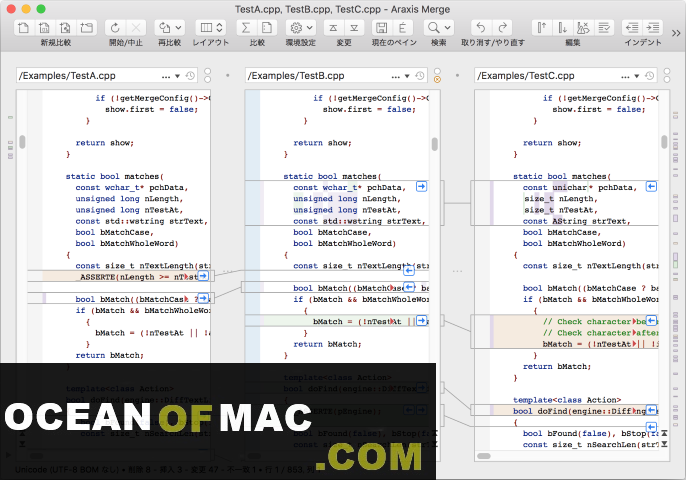The height and width of the screenshot is (480, 686).
Task: Click TestC pane vertical scrollbar thumb
Action: (x=664, y=142)
